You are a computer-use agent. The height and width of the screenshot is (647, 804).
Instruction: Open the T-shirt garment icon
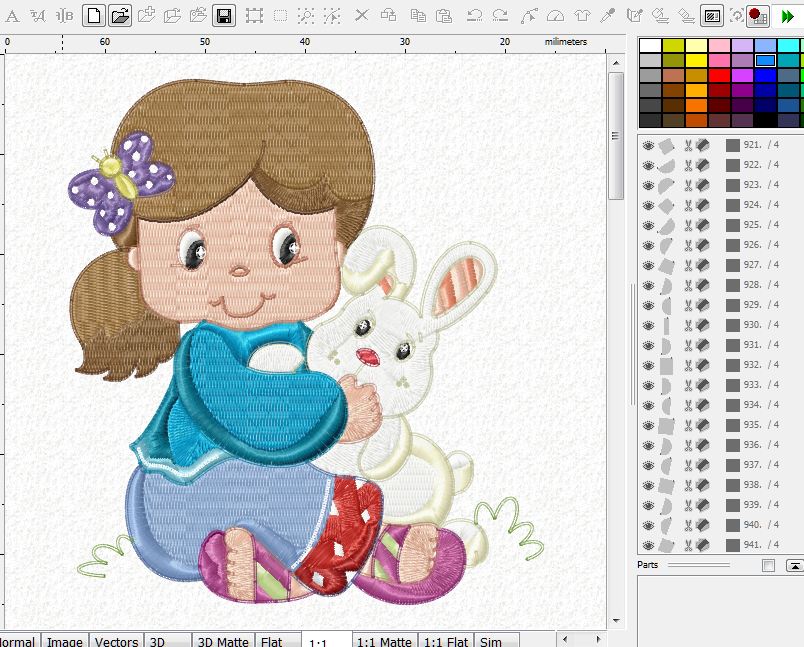[583, 15]
